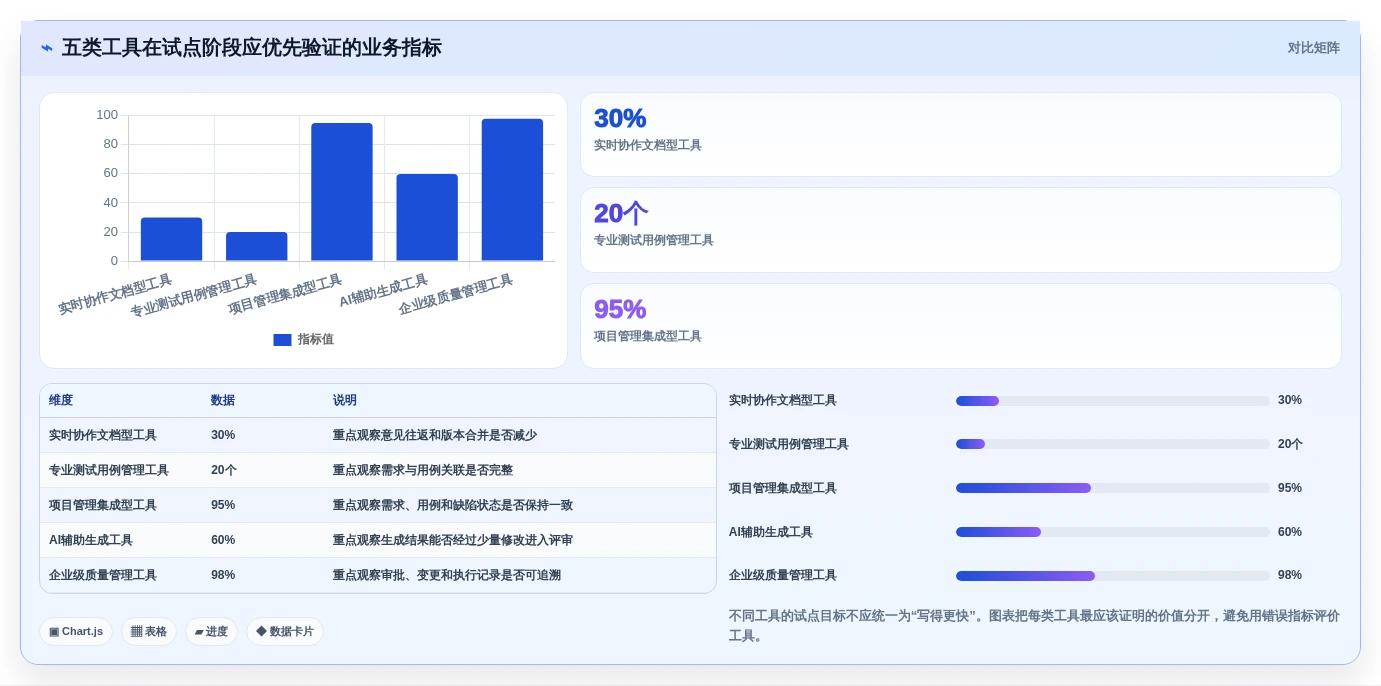Click AI辅助生成工具 progress bar at 60%

tap(1112, 532)
